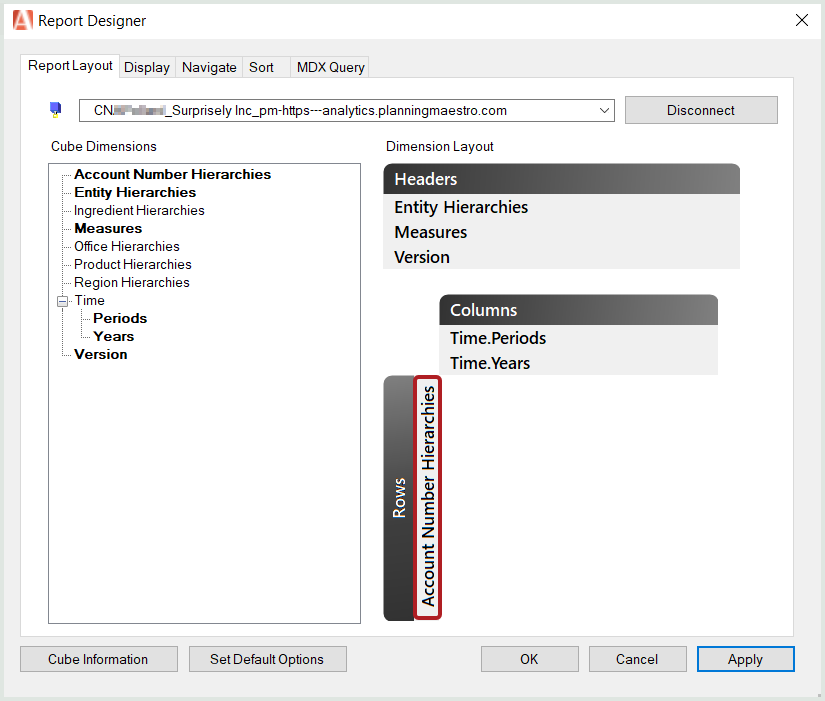This screenshot has height=701, width=825.
Task: Open the Navigate tab
Action: [x=209, y=67]
